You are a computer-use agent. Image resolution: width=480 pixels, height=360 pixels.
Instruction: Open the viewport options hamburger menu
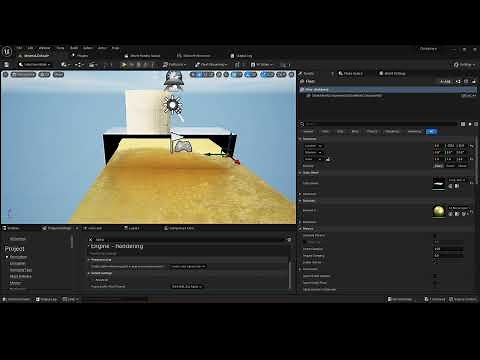click(x=6, y=74)
